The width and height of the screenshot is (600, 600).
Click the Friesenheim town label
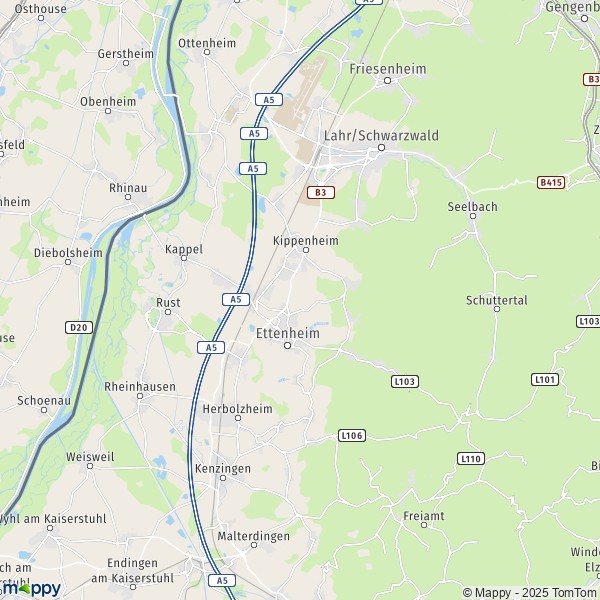(388, 69)
